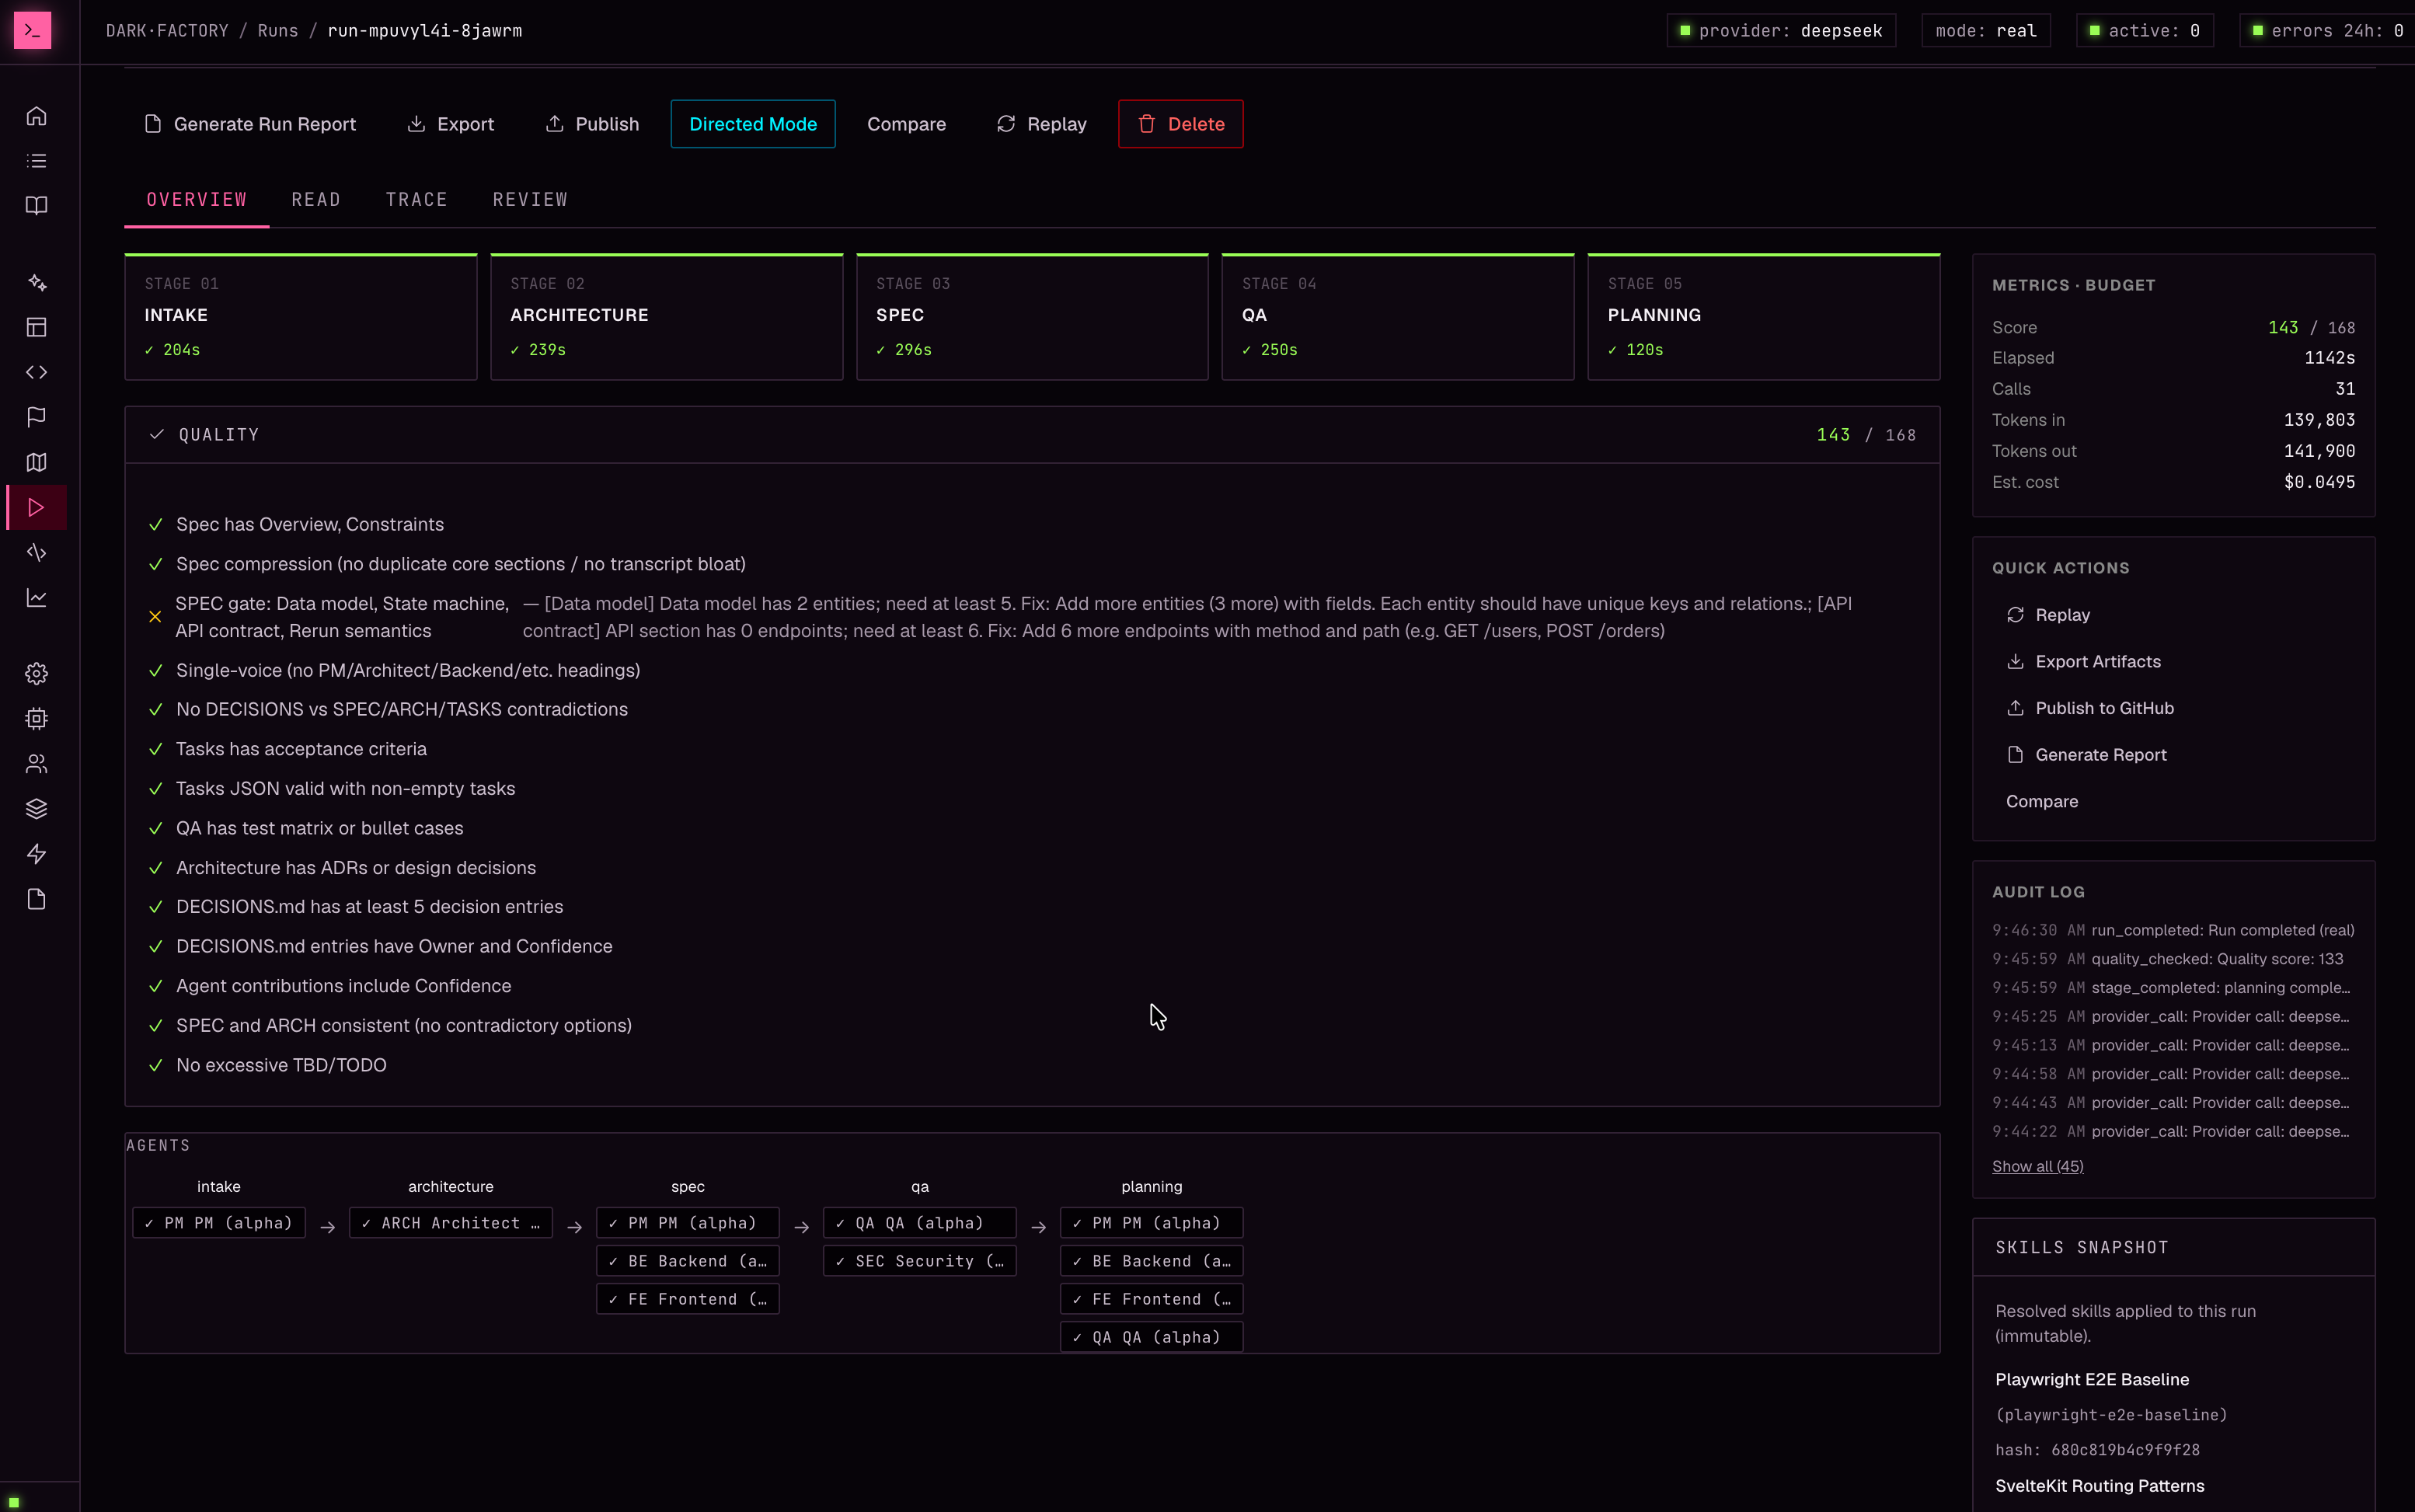This screenshot has height=1512, width=2415.
Task: Open the lightning bolt icon in sidebar
Action: click(36, 854)
